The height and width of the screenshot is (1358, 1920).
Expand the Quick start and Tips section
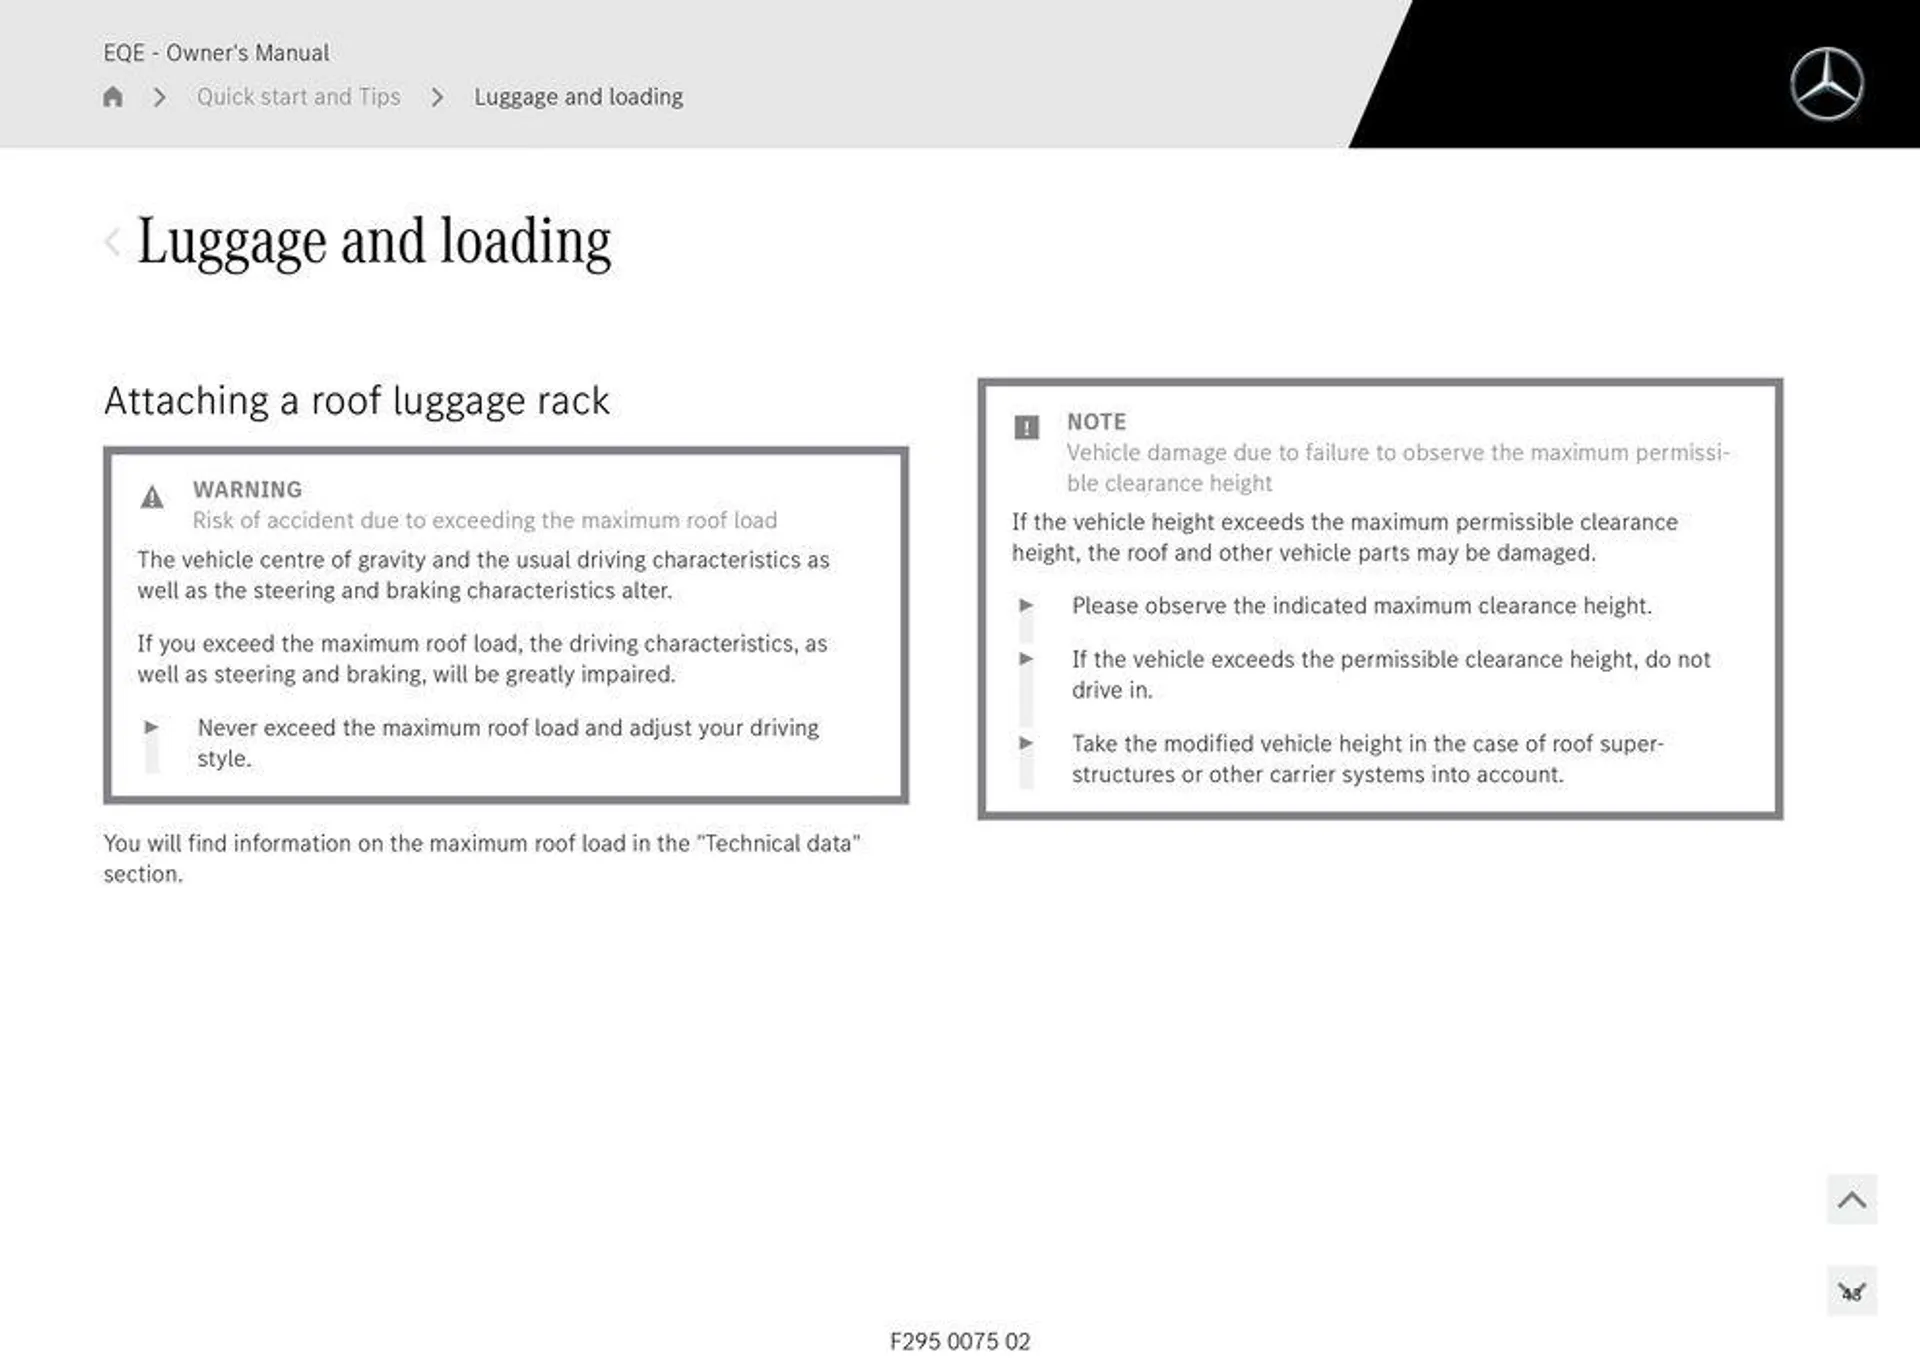pos(300,96)
